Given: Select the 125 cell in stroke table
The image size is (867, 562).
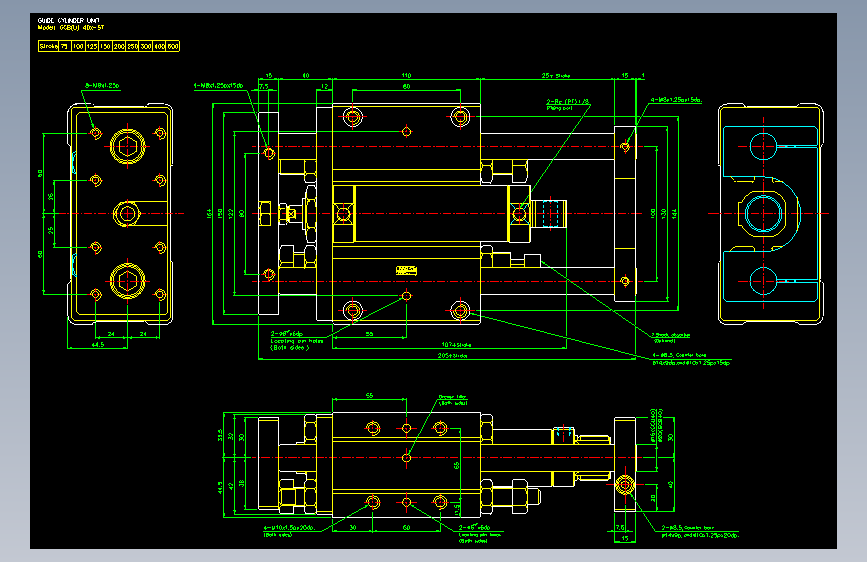Looking at the screenshot, I should (92, 46).
